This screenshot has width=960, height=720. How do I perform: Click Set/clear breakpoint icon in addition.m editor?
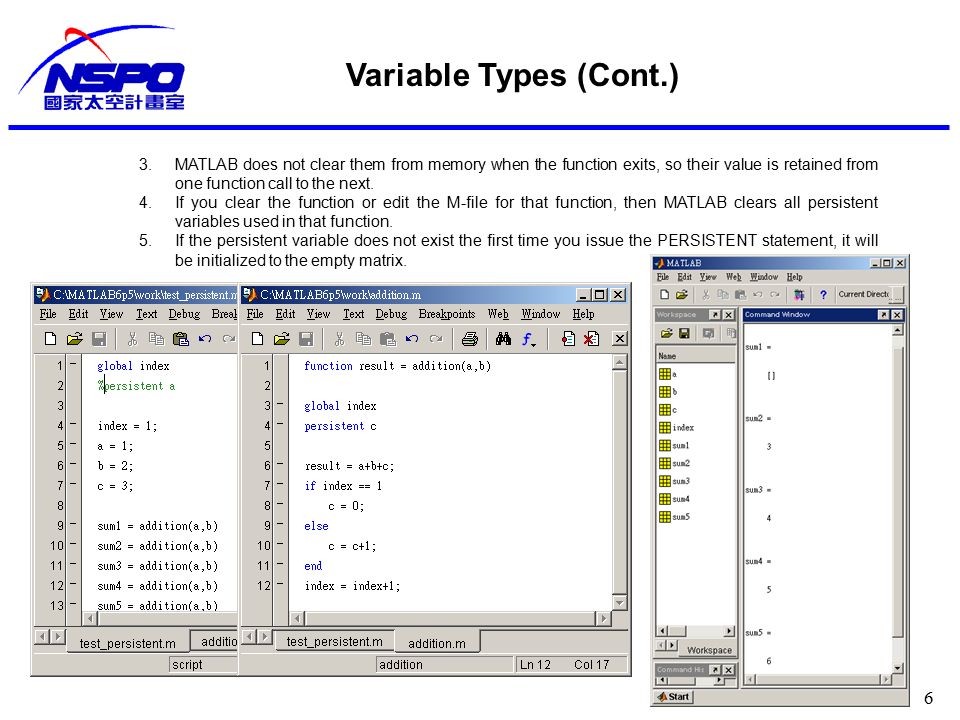[568, 339]
